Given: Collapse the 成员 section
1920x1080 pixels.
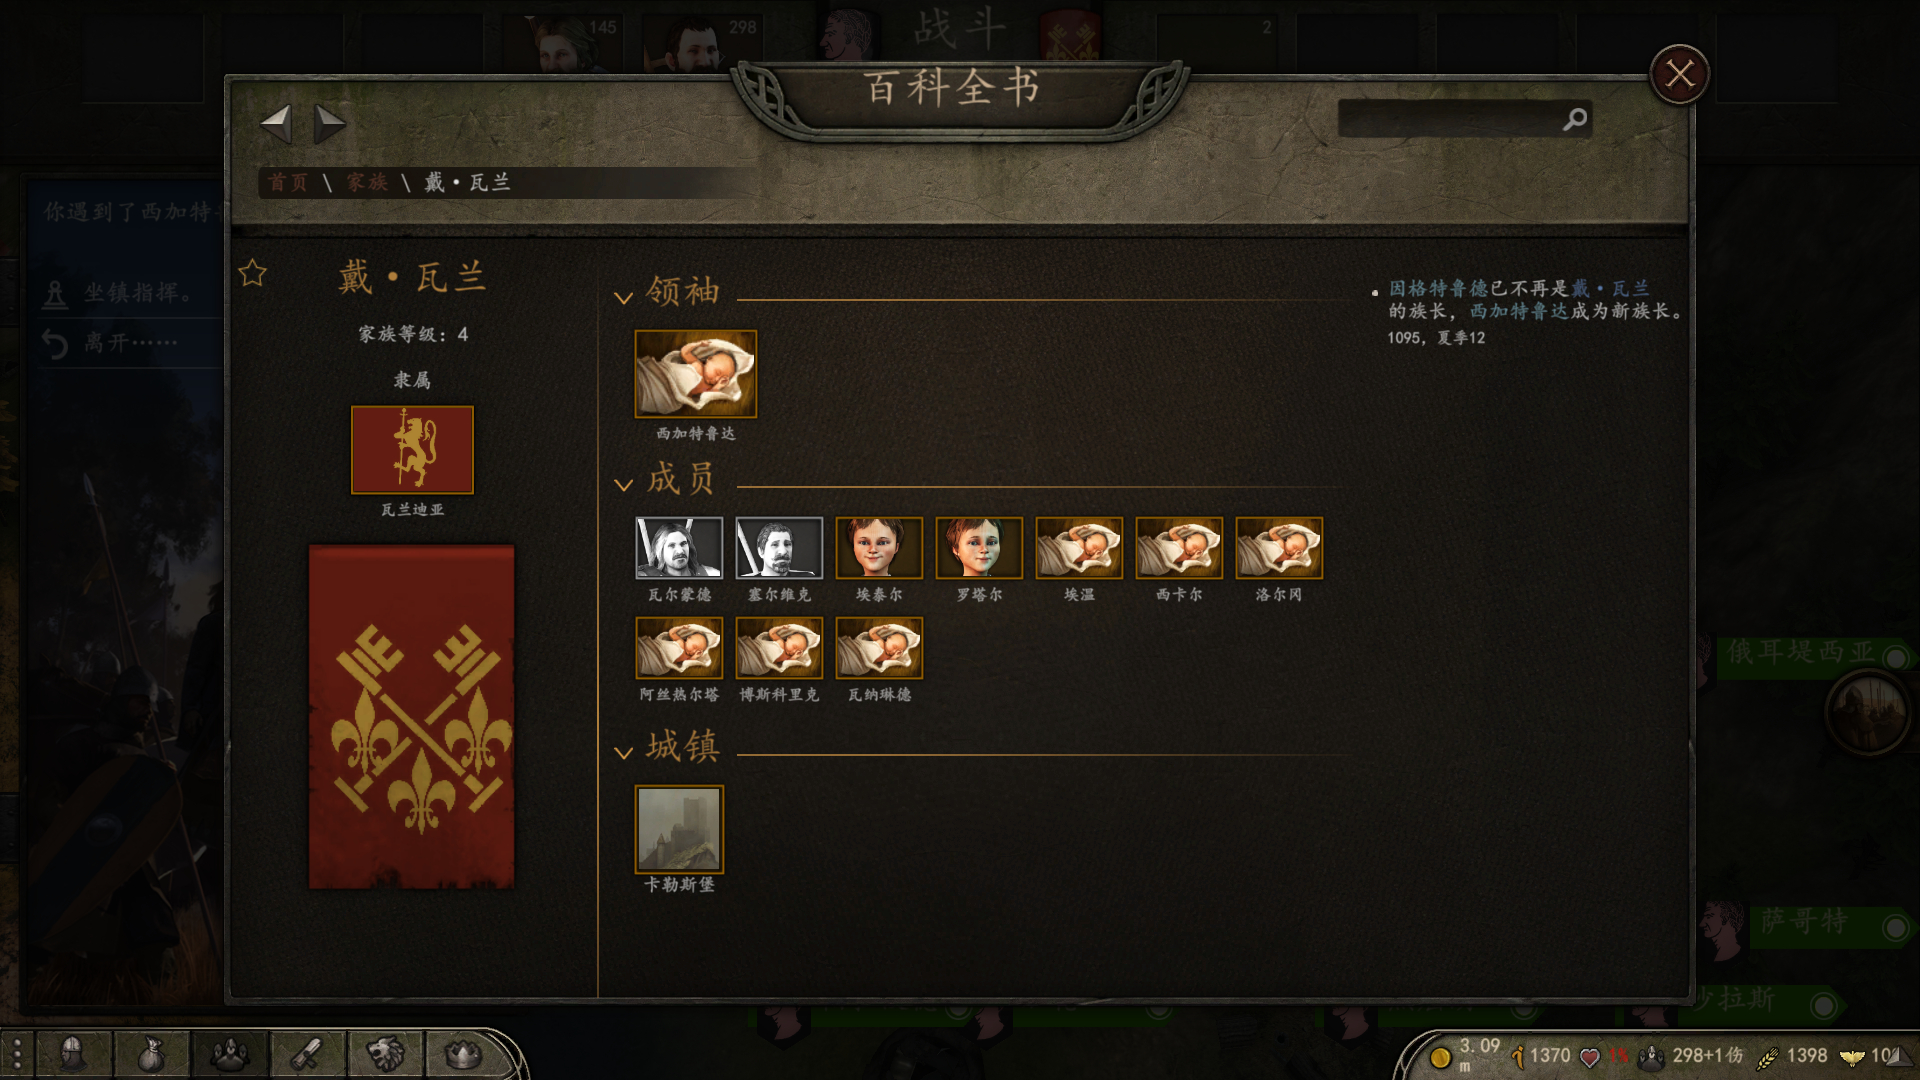Looking at the screenshot, I should click(623, 485).
